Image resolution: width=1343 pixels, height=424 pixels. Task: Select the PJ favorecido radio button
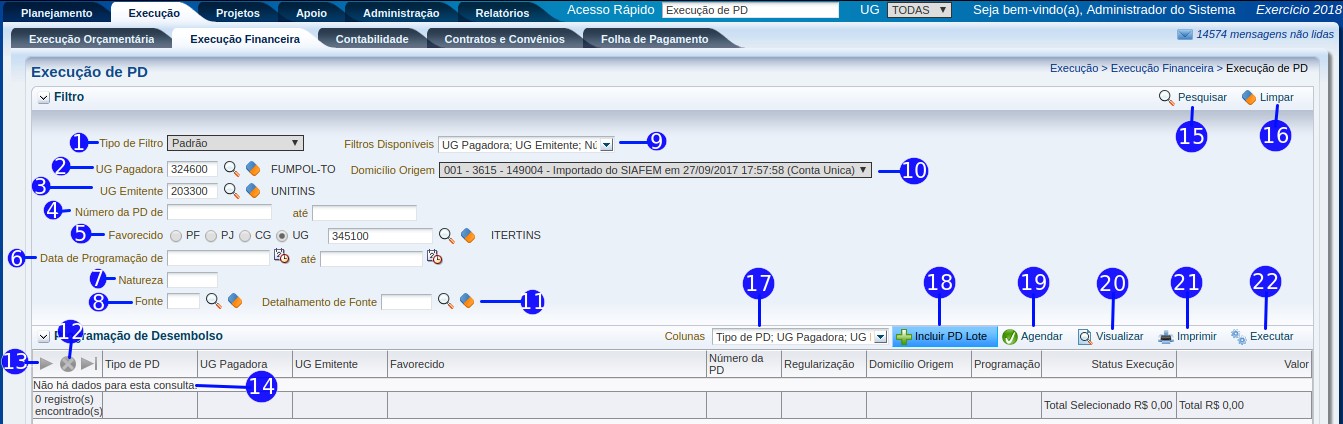(x=211, y=236)
